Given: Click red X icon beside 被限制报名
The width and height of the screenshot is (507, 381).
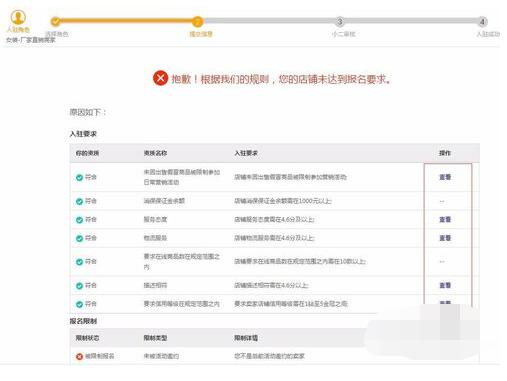Looking at the screenshot, I should click(x=79, y=356).
